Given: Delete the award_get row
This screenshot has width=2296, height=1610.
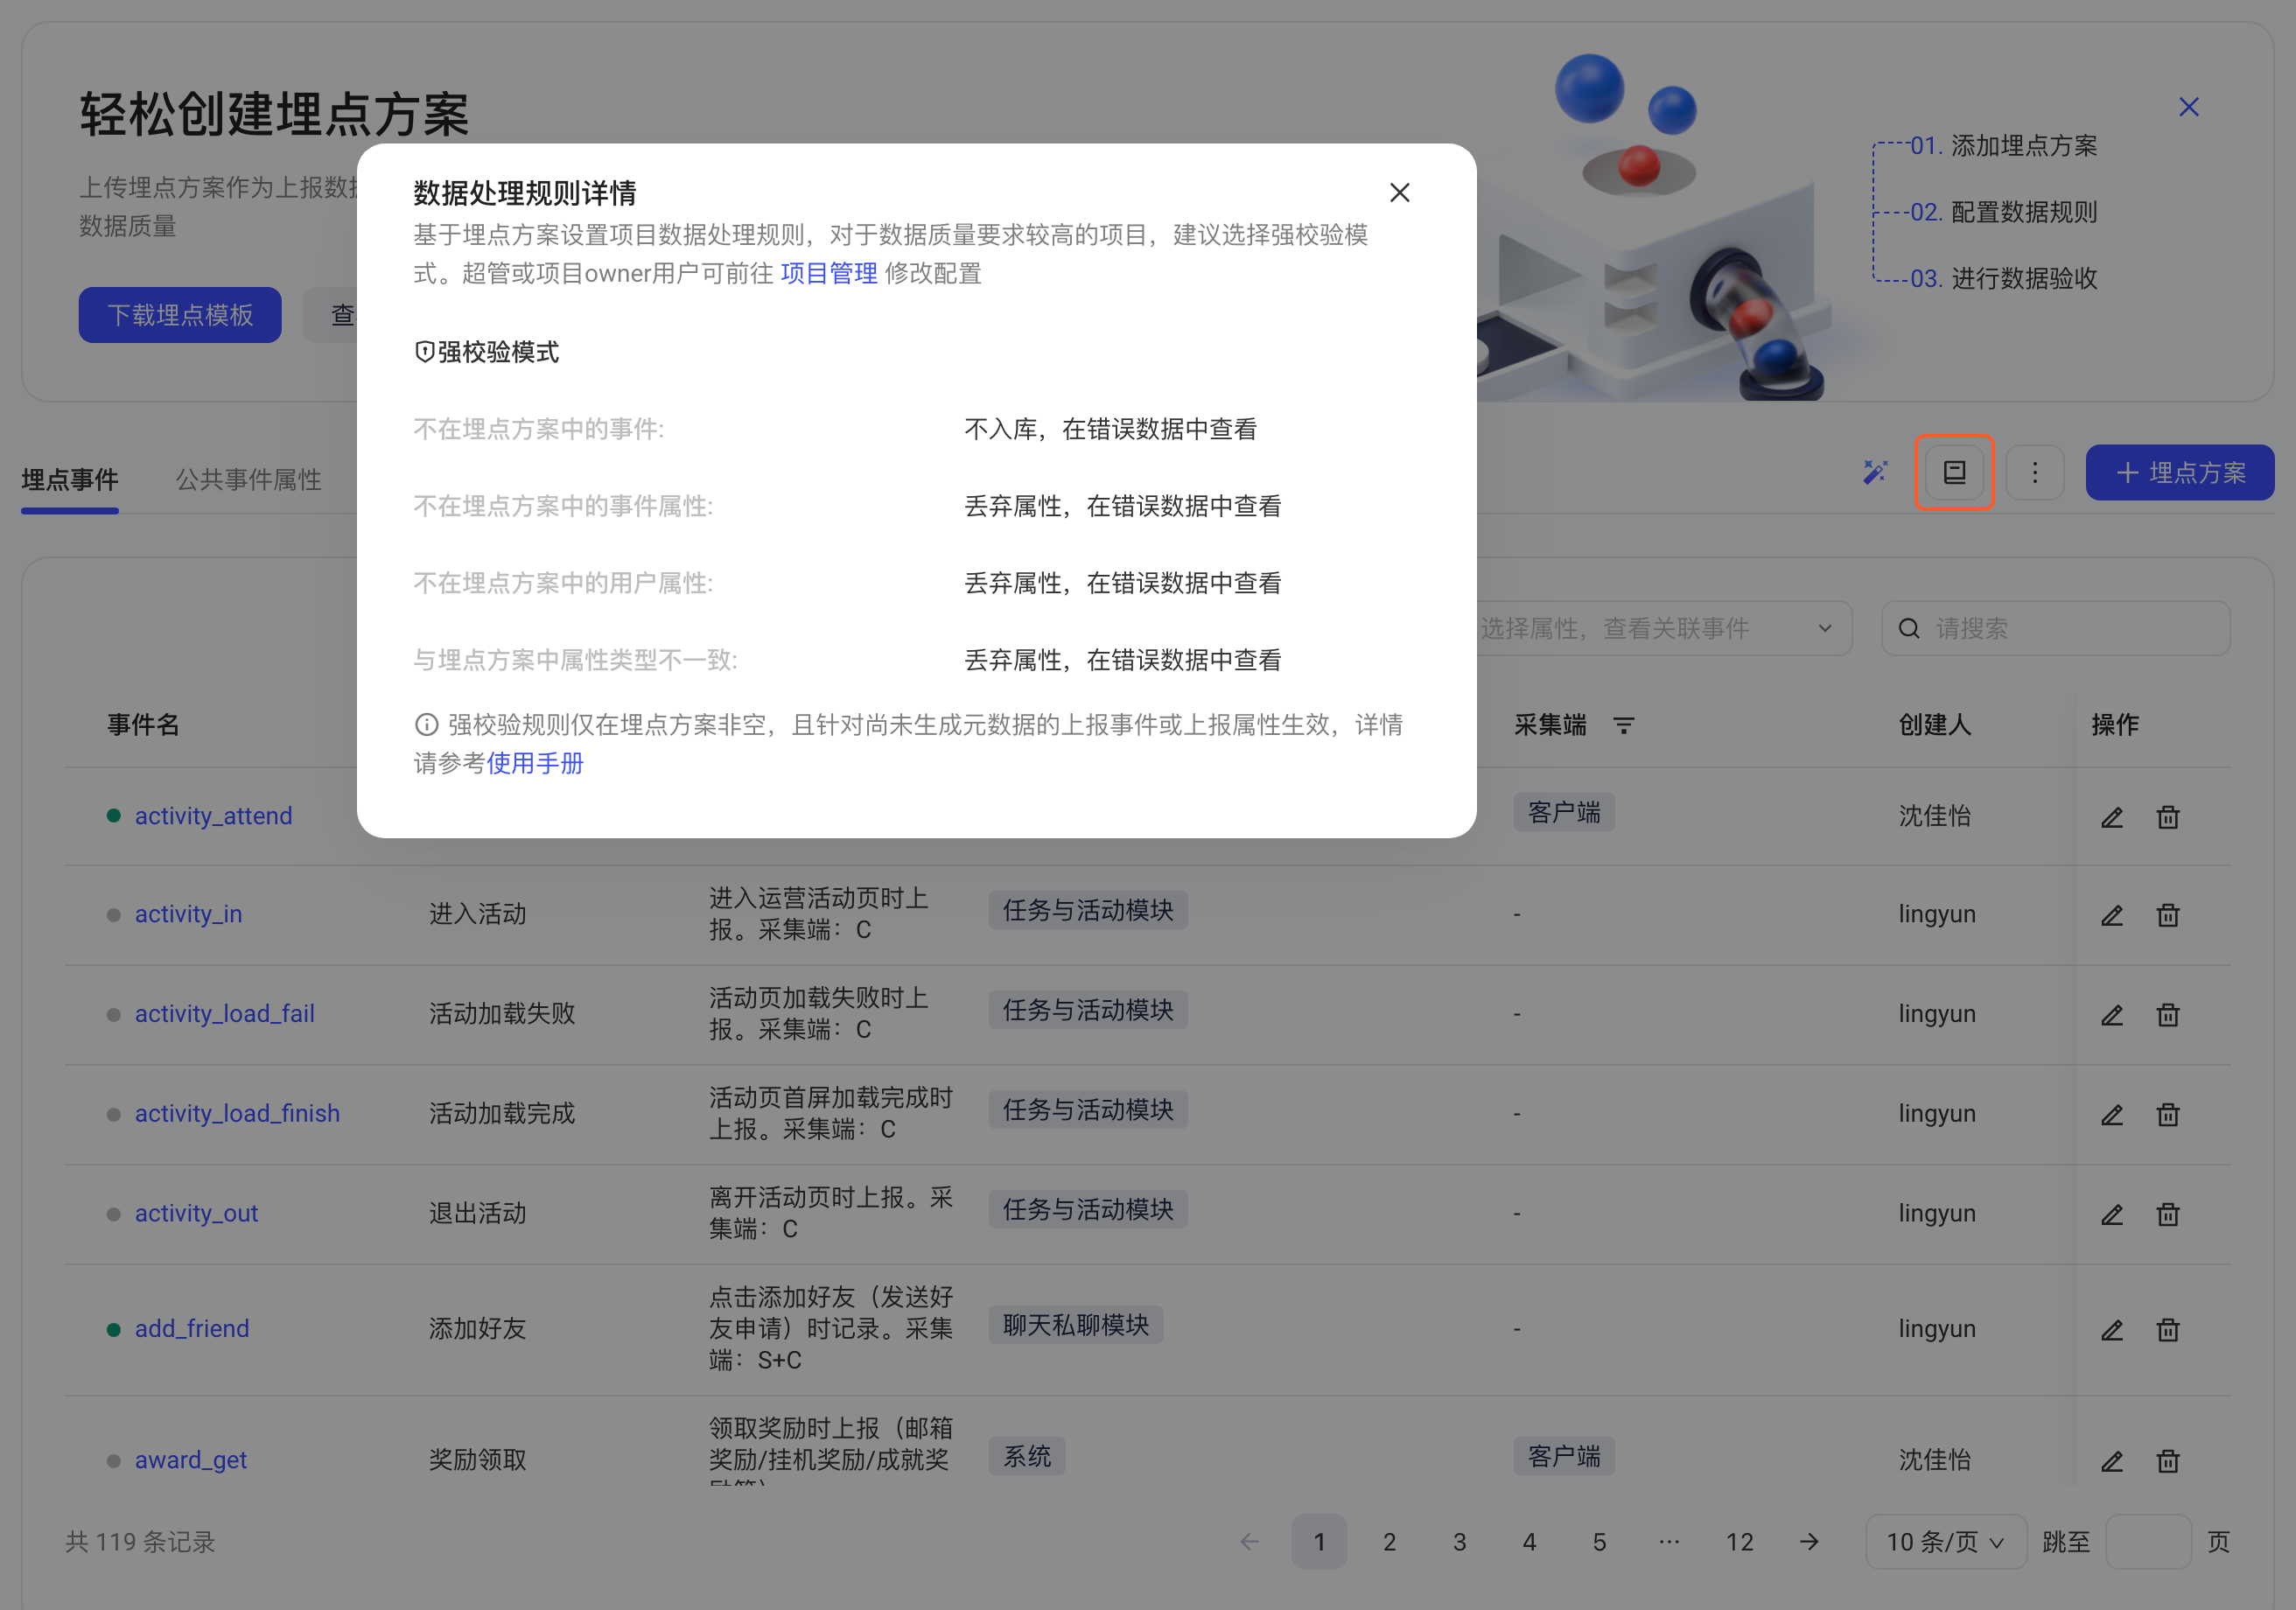Looking at the screenshot, I should 2167,1461.
